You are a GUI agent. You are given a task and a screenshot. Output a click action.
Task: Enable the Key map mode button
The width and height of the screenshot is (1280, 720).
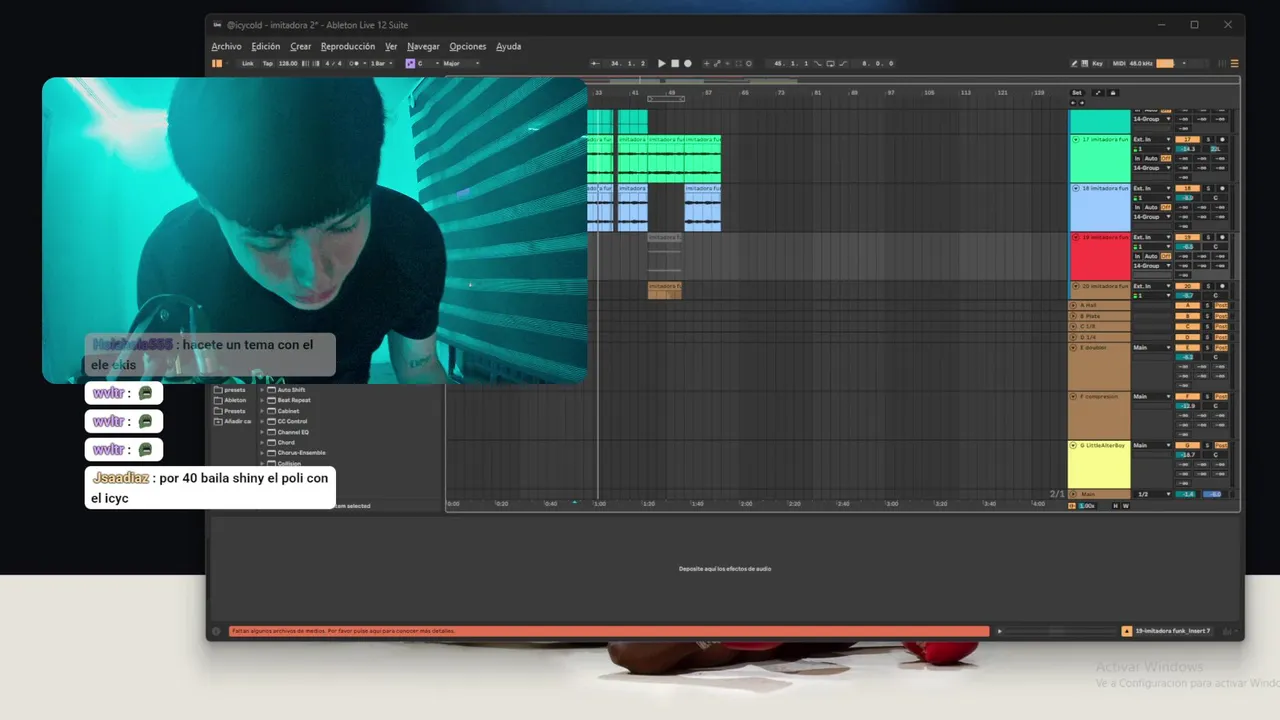point(1097,63)
